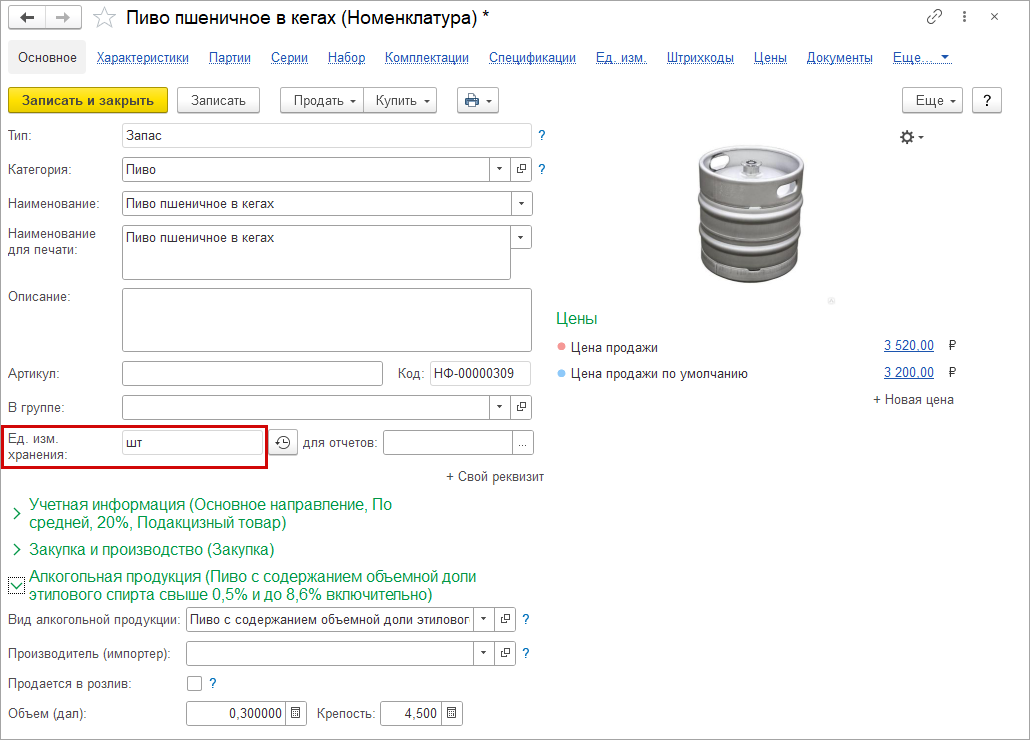This screenshot has width=1030, height=740.
Task: Open the Производитель (импортер) item card
Action: click(505, 653)
